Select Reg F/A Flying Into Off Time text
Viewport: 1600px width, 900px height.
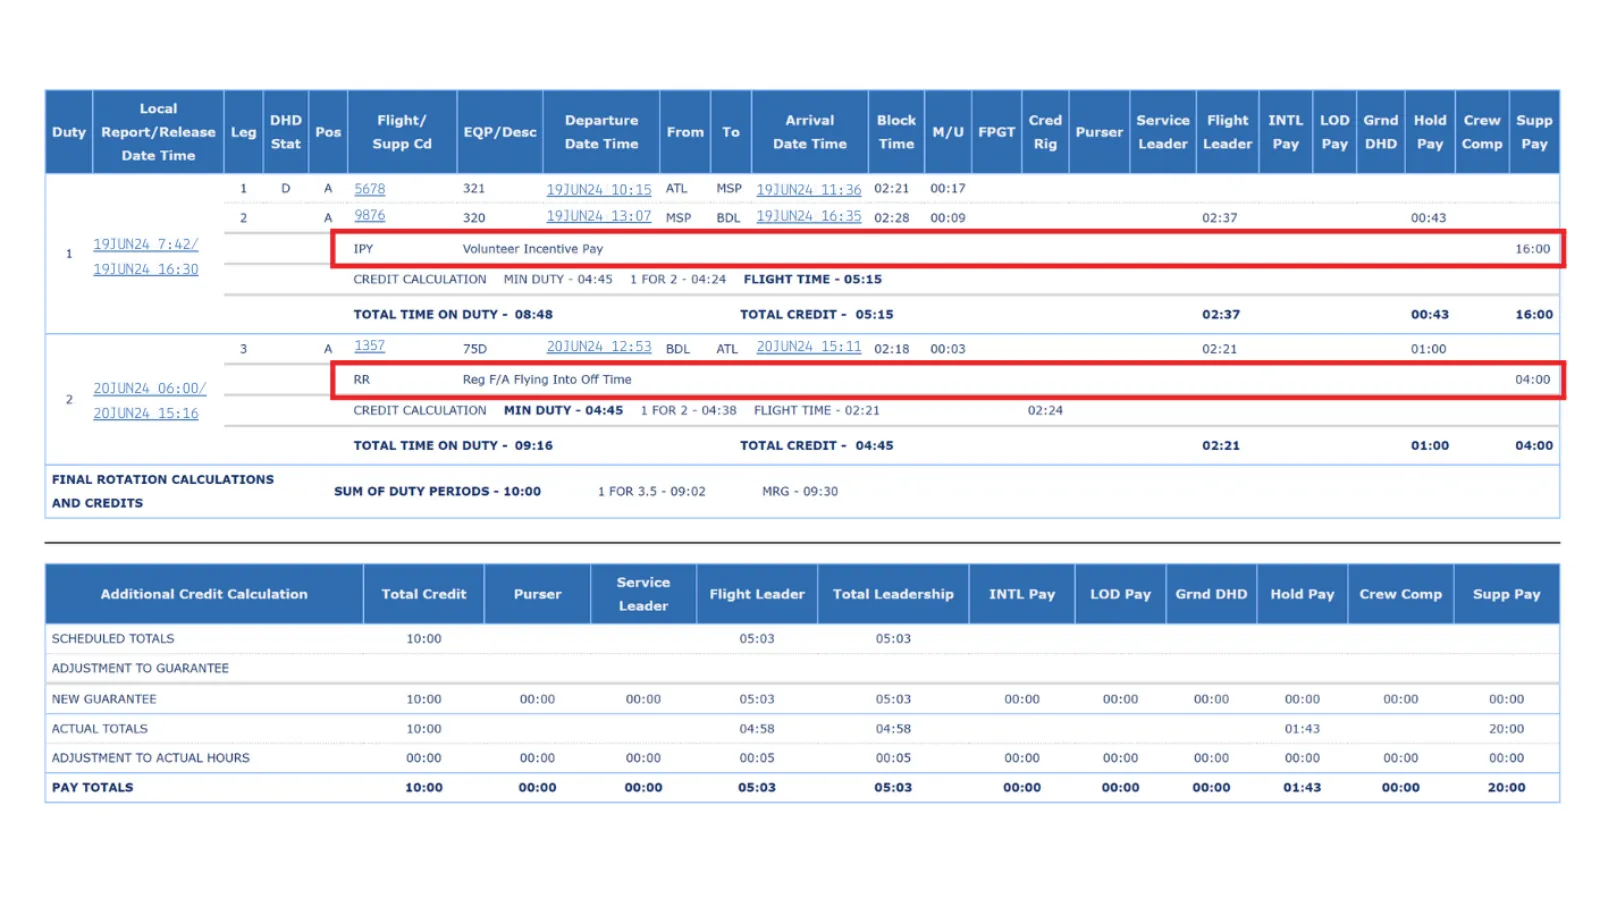coord(546,380)
